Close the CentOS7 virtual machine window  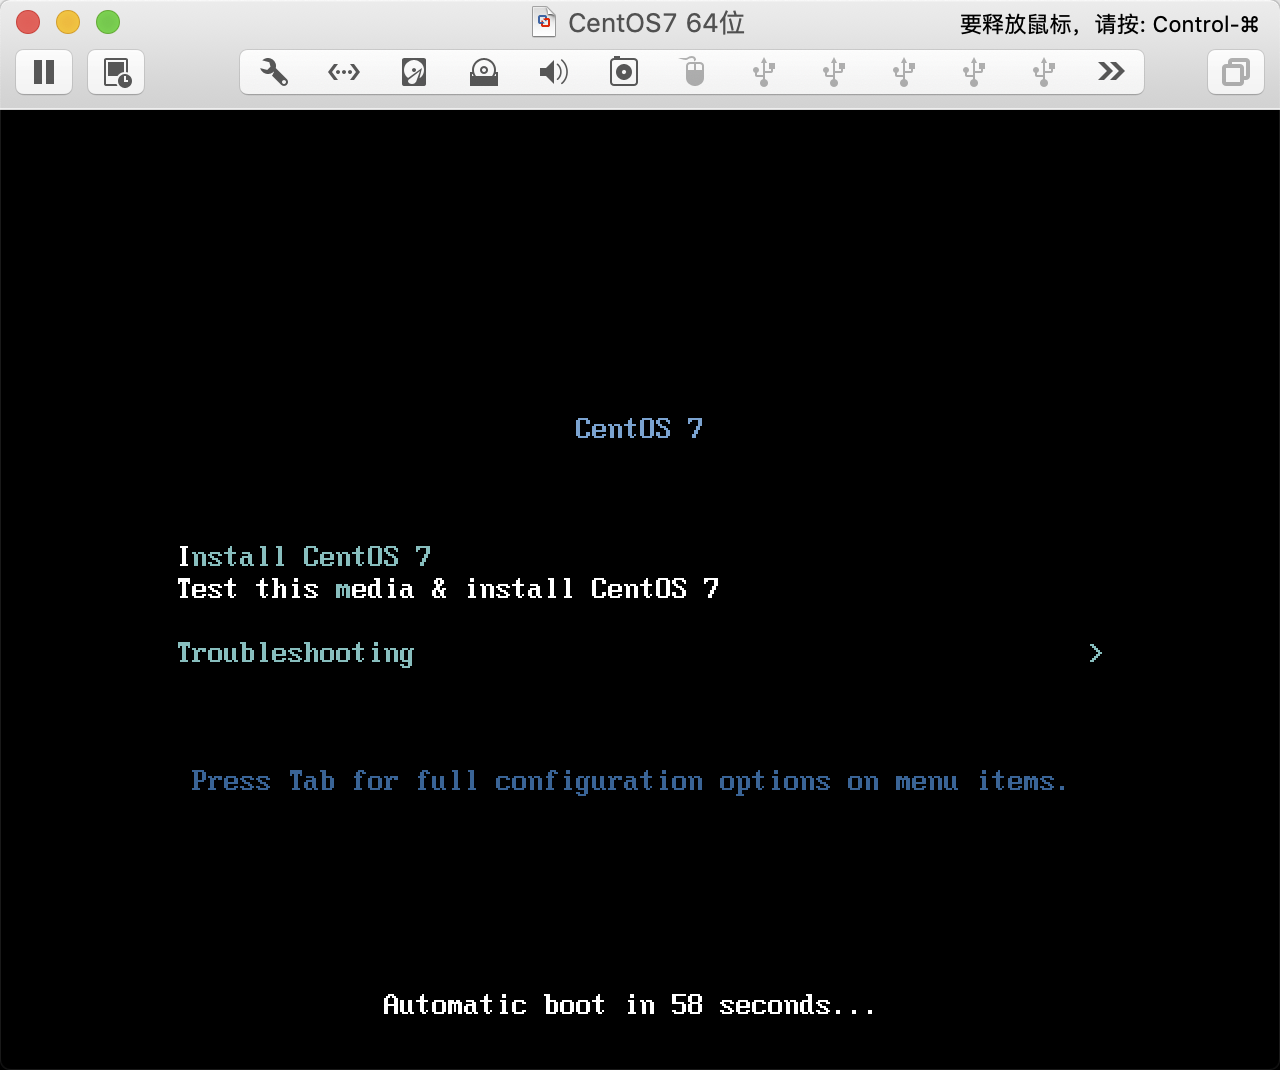coord(28,22)
